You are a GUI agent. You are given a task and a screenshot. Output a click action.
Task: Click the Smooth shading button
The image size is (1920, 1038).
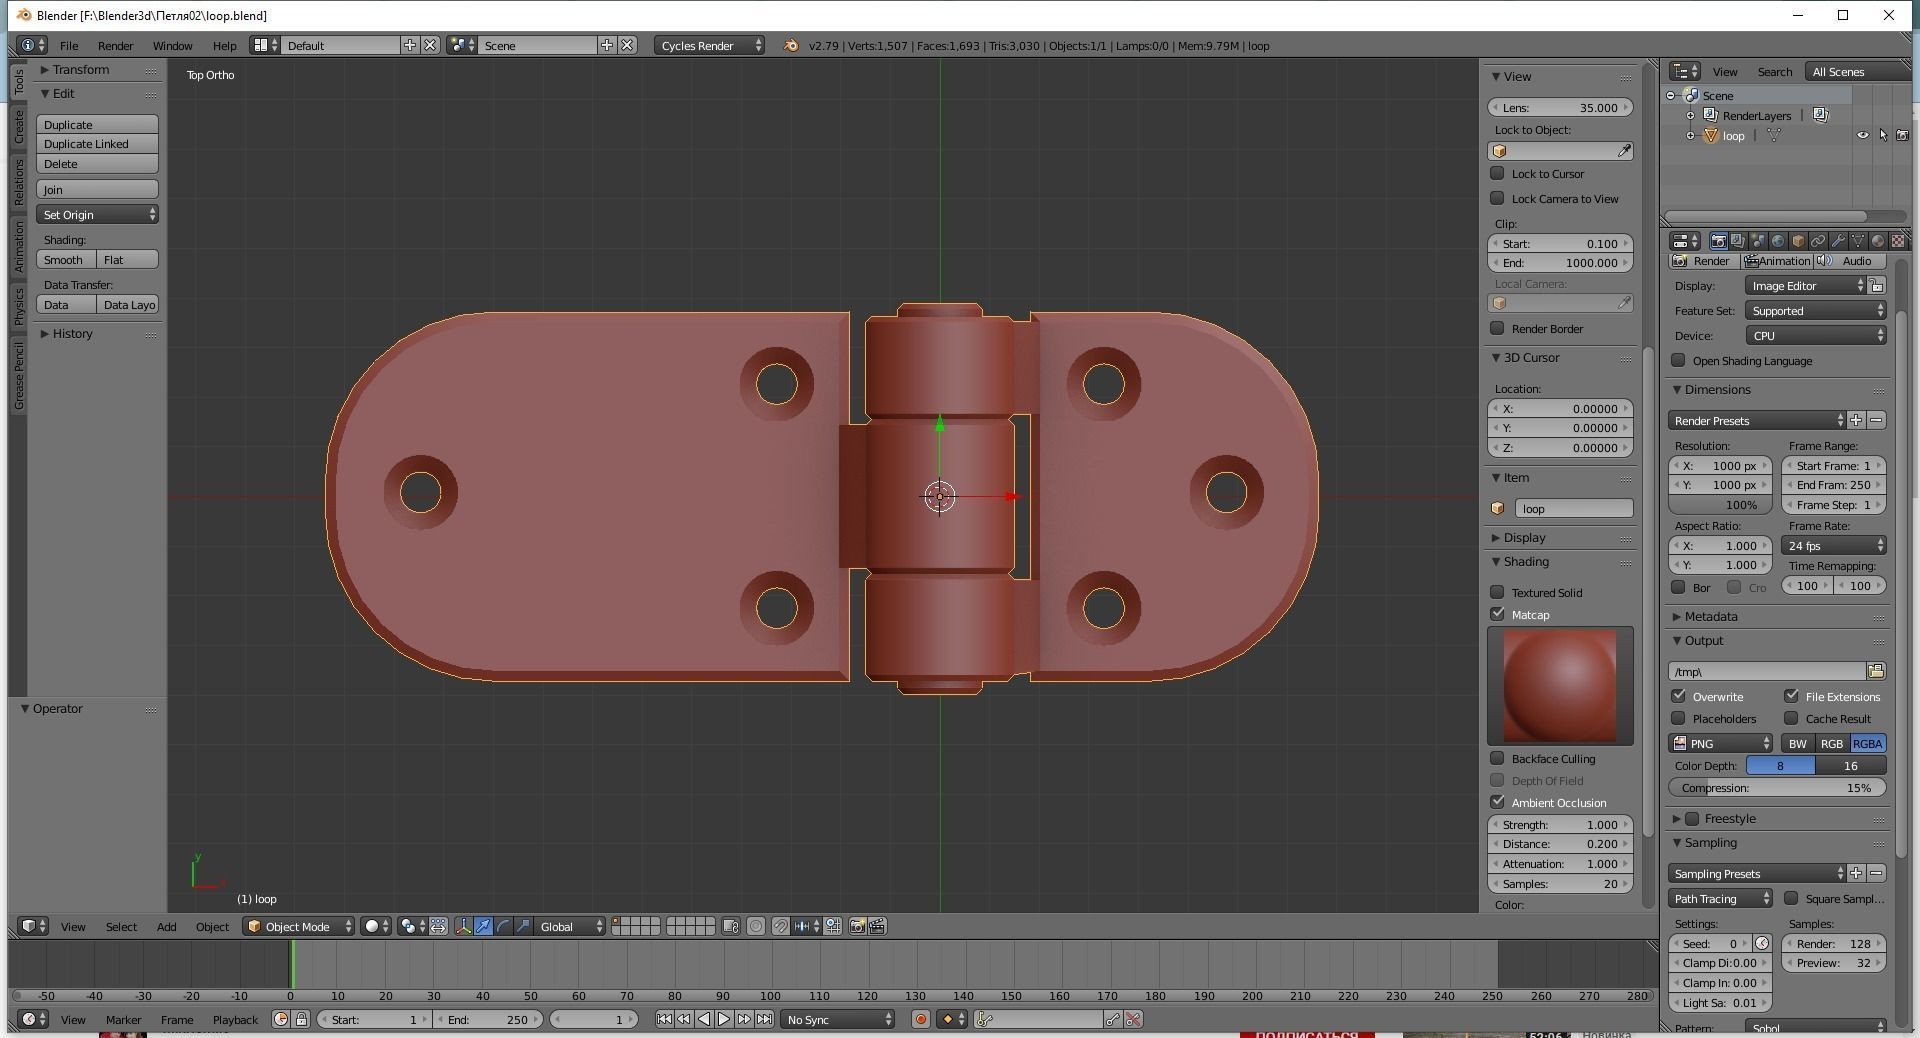click(x=66, y=259)
